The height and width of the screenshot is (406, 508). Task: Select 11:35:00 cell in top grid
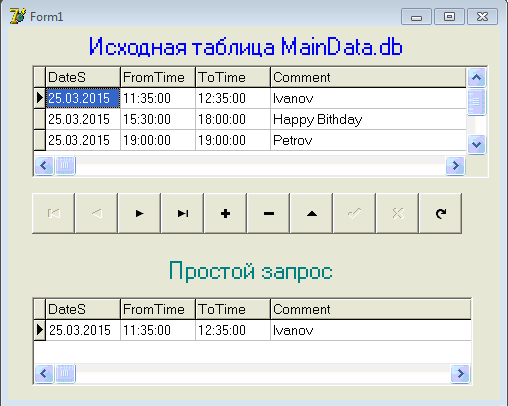[x=158, y=98]
